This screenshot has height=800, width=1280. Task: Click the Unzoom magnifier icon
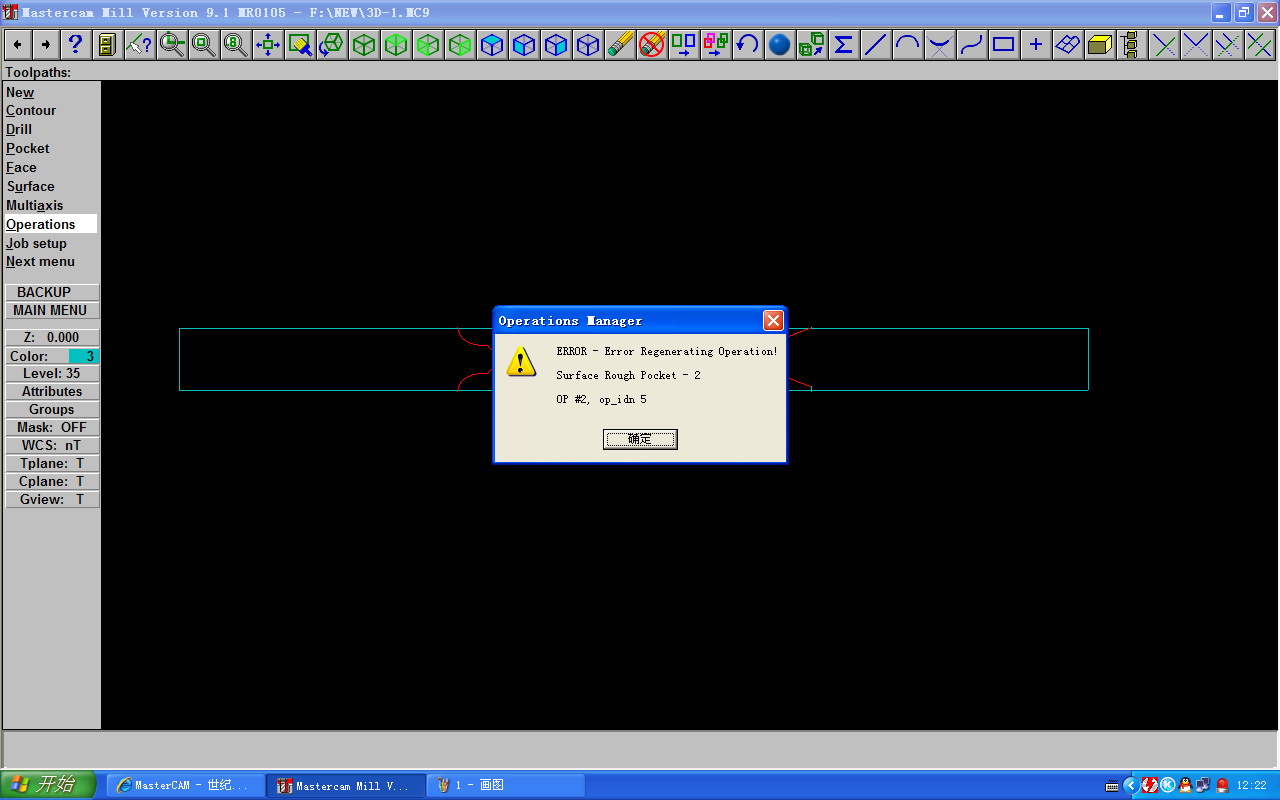click(x=204, y=44)
